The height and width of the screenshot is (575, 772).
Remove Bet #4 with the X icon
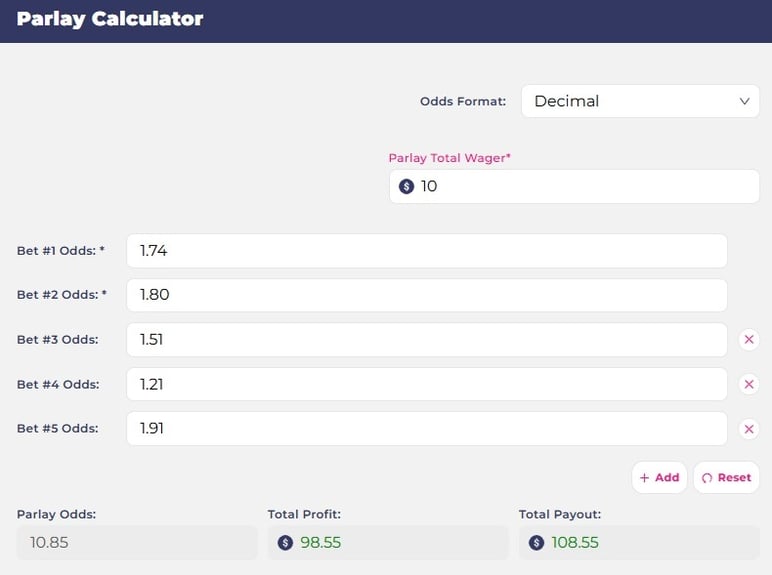[749, 384]
